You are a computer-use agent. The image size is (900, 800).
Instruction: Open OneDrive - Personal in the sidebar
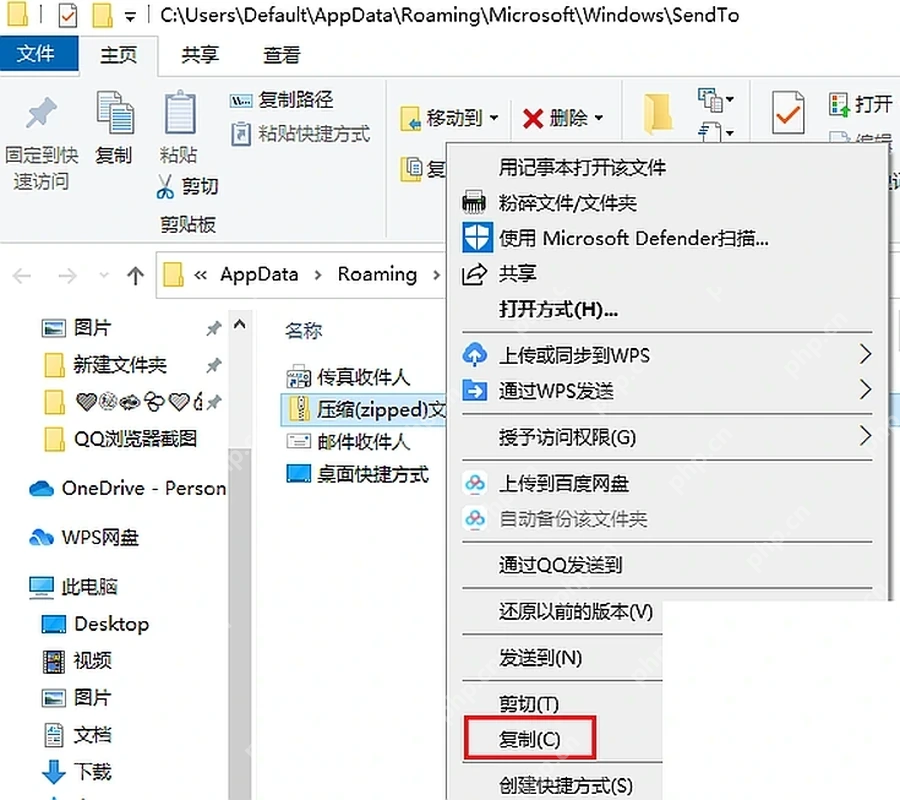[126, 488]
